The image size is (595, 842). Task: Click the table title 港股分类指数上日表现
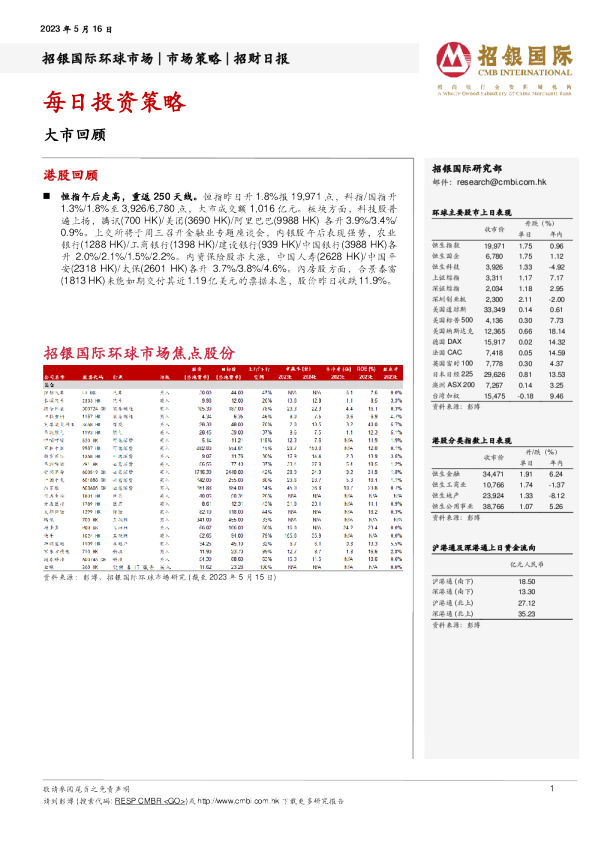tap(472, 440)
